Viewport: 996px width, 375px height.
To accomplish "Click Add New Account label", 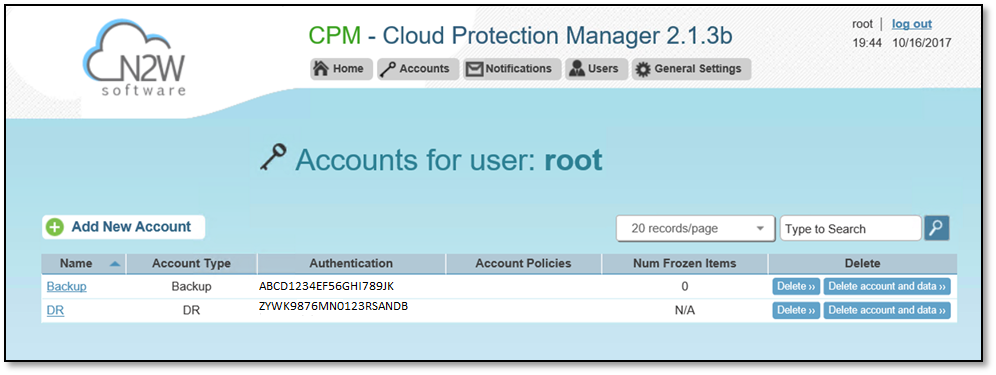I will point(131,227).
